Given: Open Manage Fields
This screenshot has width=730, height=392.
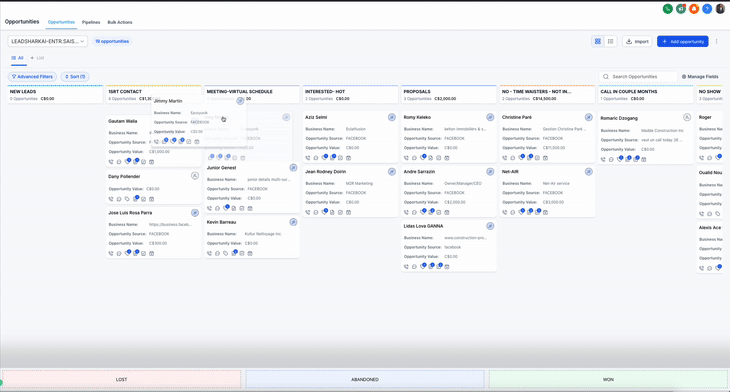Looking at the screenshot, I should (x=700, y=76).
